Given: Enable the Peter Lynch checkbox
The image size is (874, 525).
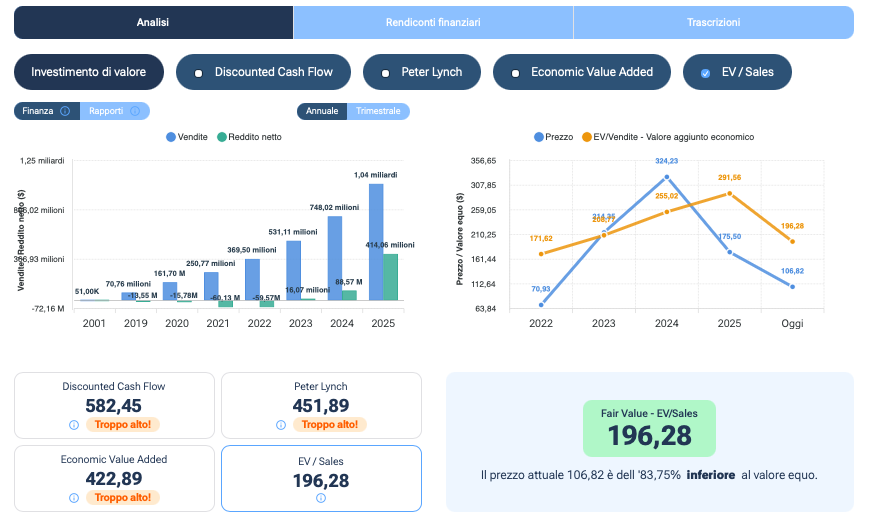Looking at the screenshot, I should click(385, 73).
